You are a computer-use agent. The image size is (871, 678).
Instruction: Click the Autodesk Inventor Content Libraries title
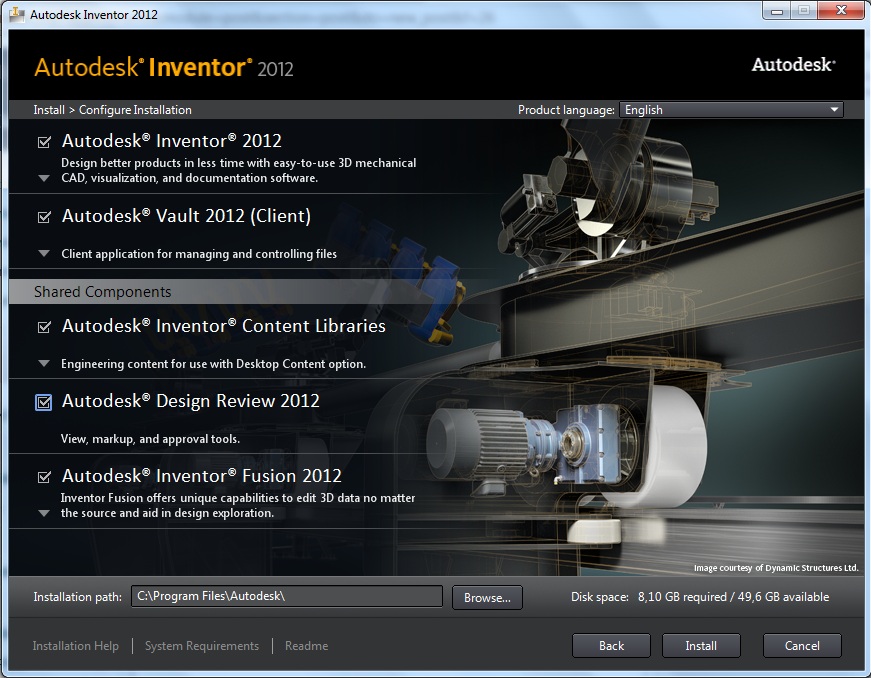223,326
